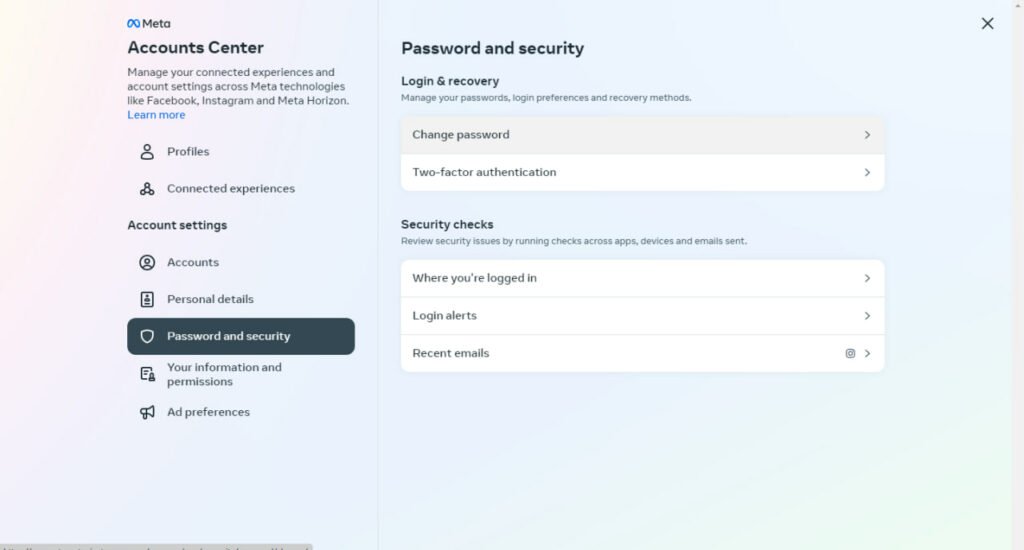
Task: Expand Change password with its chevron
Action: [867, 135]
